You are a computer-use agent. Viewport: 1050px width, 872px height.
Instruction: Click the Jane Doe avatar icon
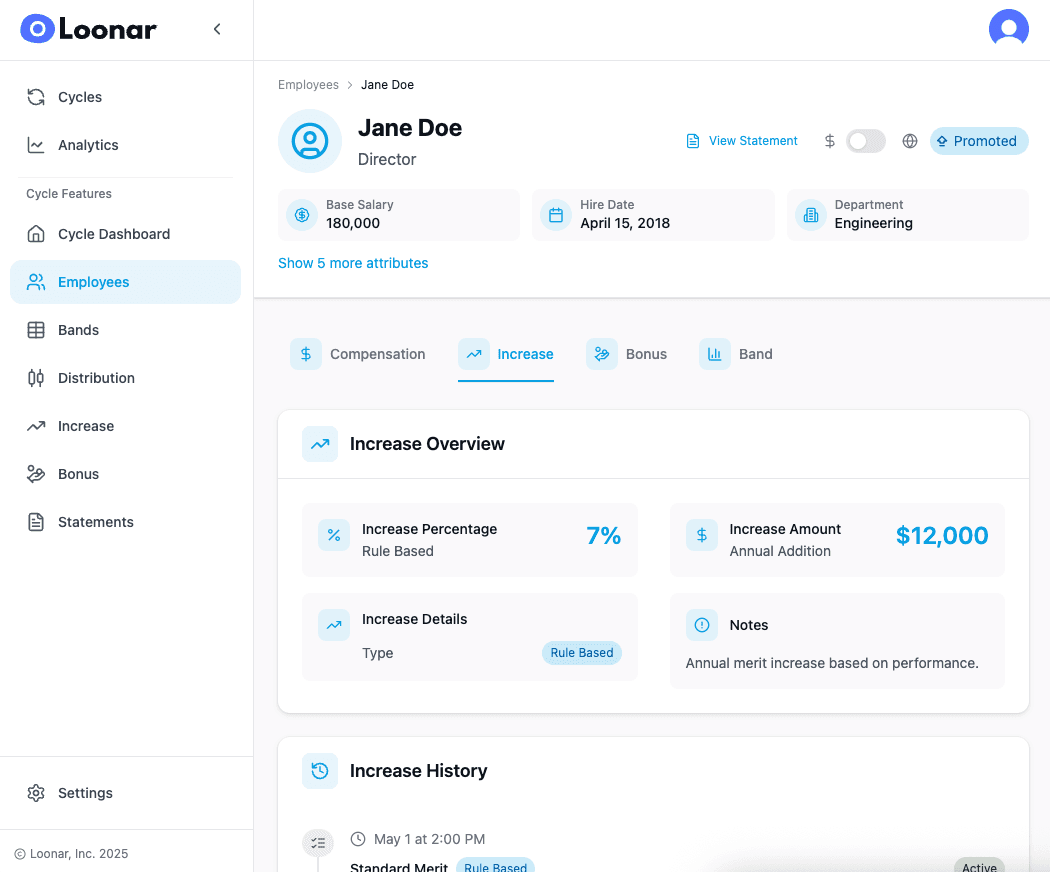(310, 141)
